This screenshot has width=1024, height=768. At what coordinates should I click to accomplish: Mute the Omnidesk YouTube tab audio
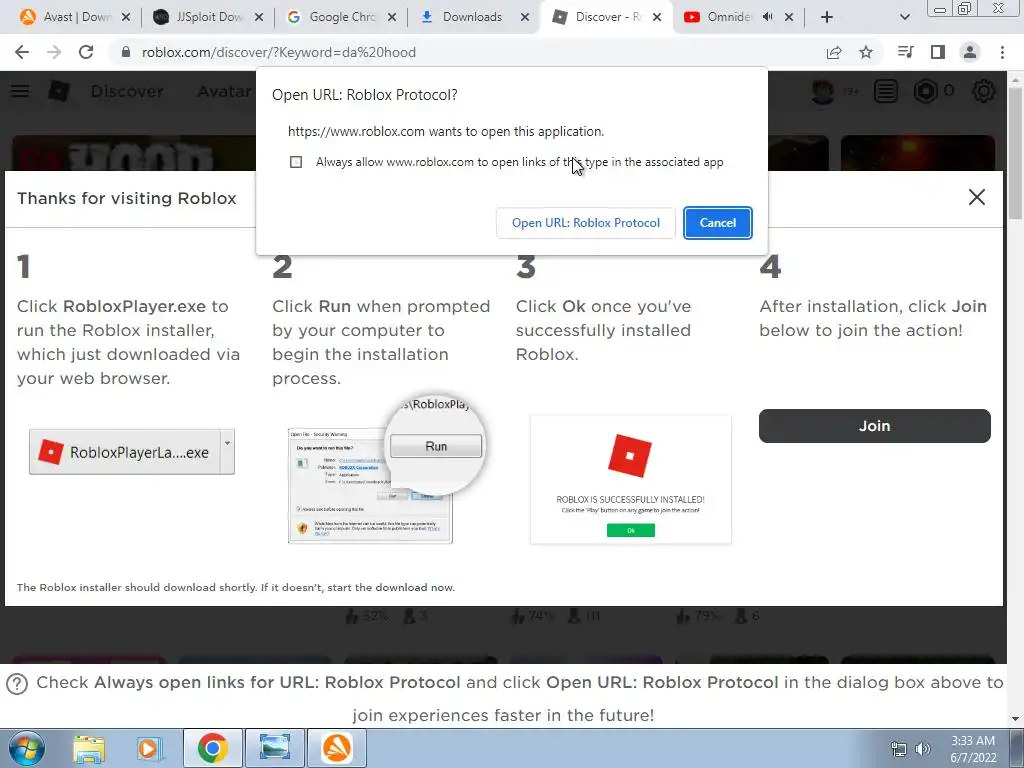pos(768,17)
